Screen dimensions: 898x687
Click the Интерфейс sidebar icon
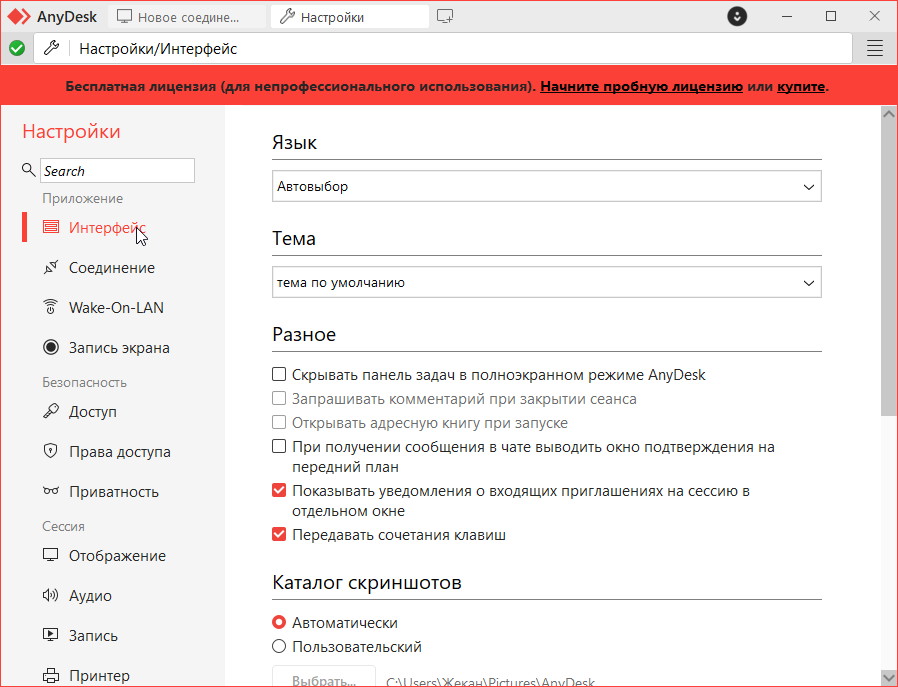pos(51,227)
